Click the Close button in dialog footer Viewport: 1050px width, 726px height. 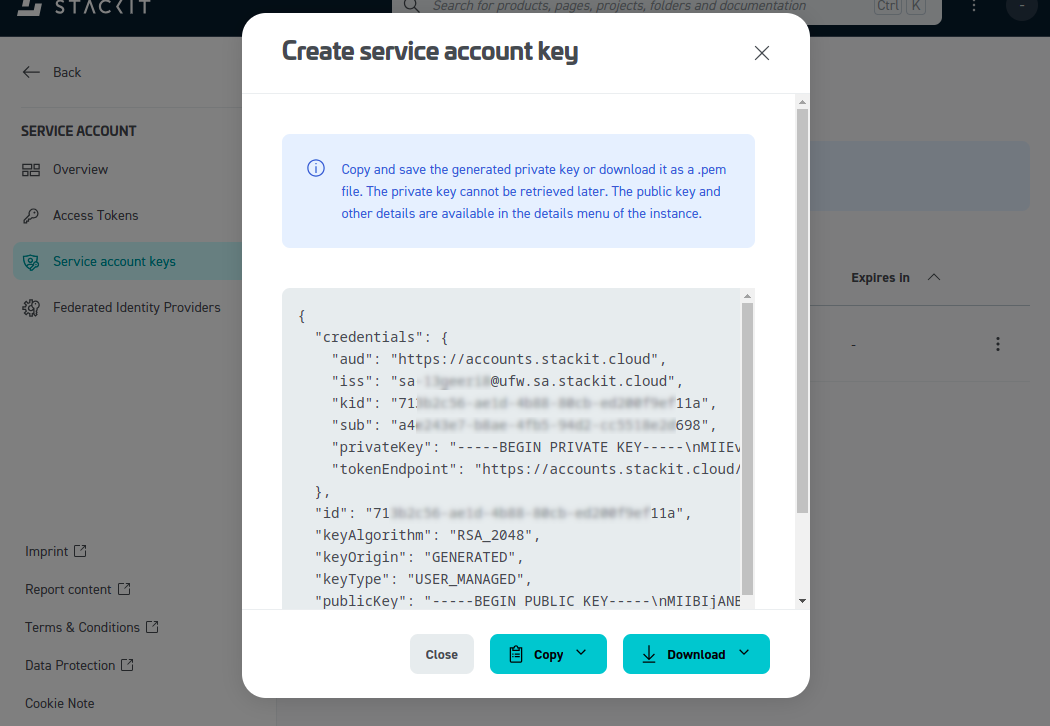441,654
